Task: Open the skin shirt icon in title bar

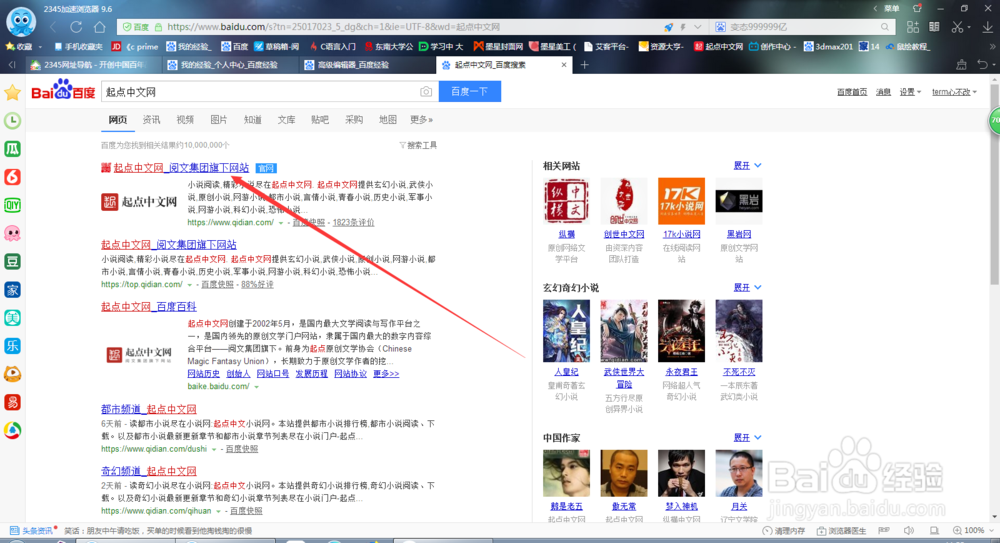Action: (918, 8)
